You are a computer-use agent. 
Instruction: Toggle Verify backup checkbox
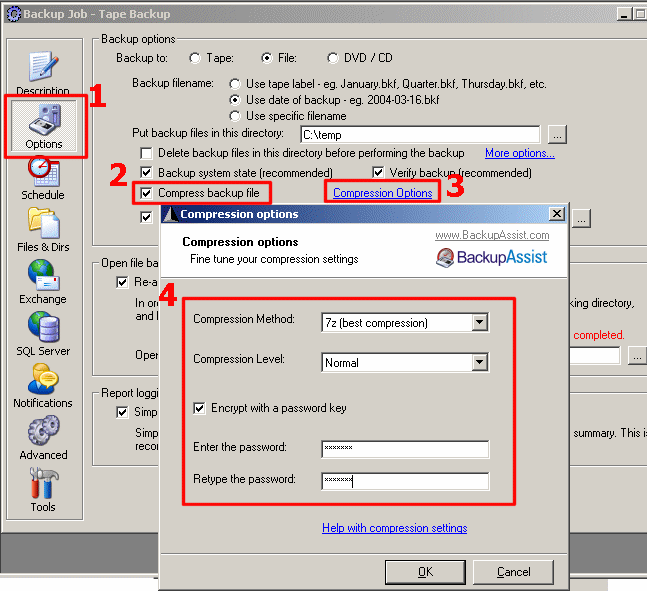pyautogui.click(x=378, y=173)
